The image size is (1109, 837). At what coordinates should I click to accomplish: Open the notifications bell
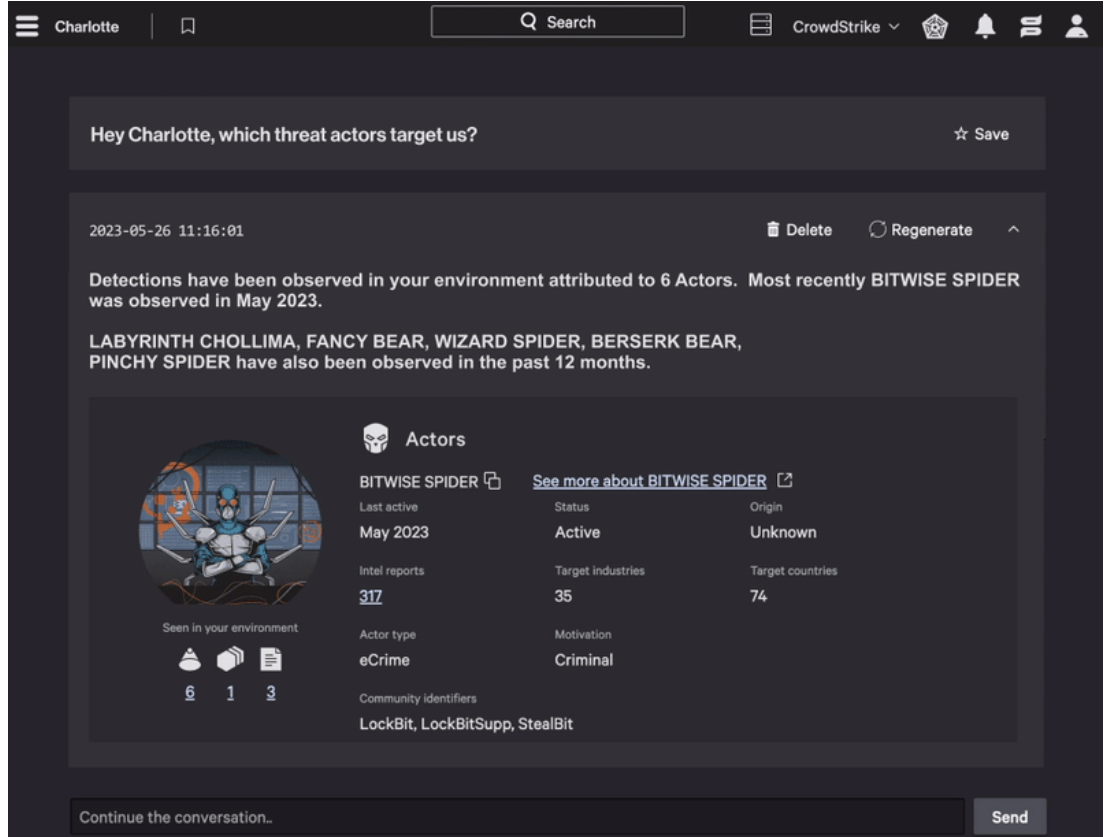tap(986, 26)
